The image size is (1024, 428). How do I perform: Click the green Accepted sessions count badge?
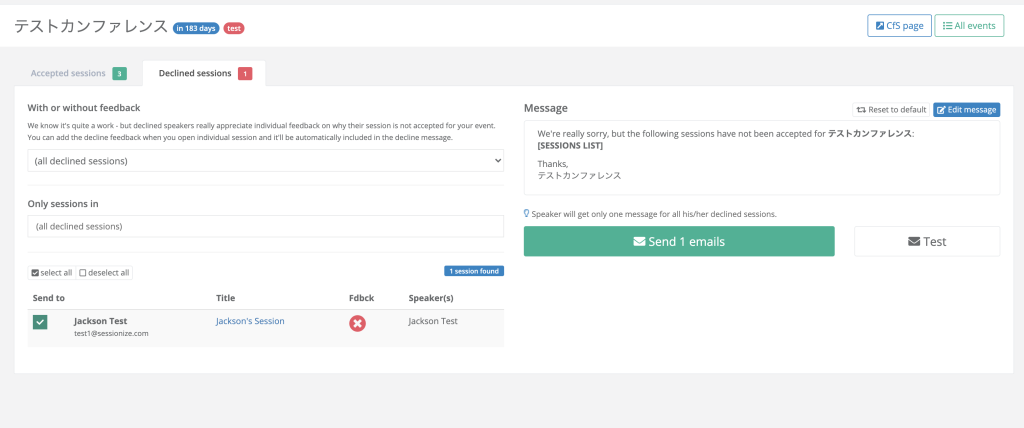(119, 74)
